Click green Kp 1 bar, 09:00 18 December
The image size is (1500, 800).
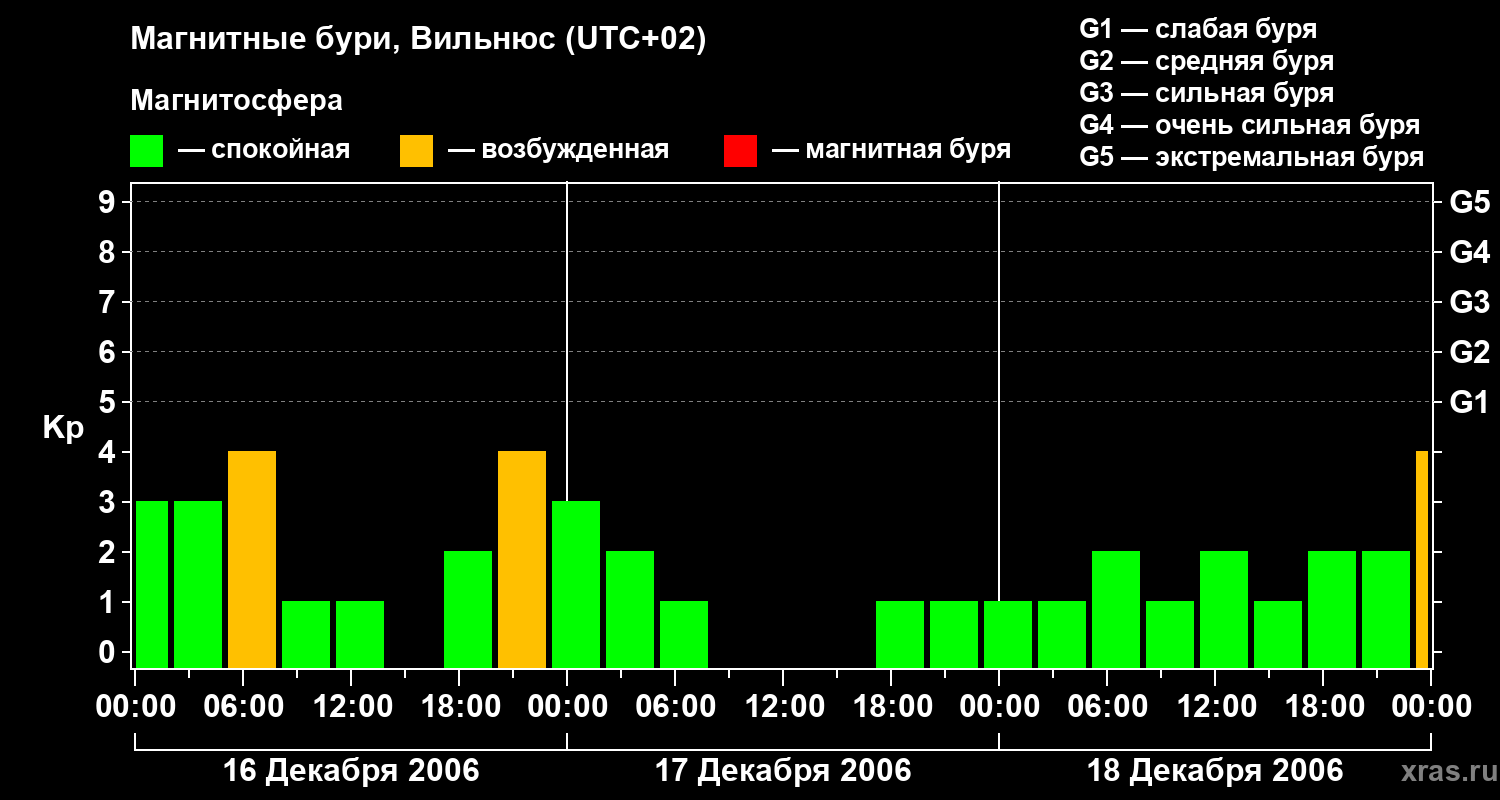click(1170, 635)
